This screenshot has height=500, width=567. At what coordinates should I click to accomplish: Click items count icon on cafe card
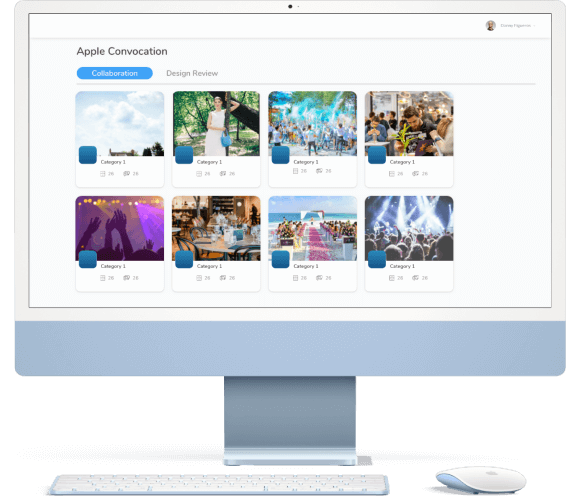click(392, 174)
